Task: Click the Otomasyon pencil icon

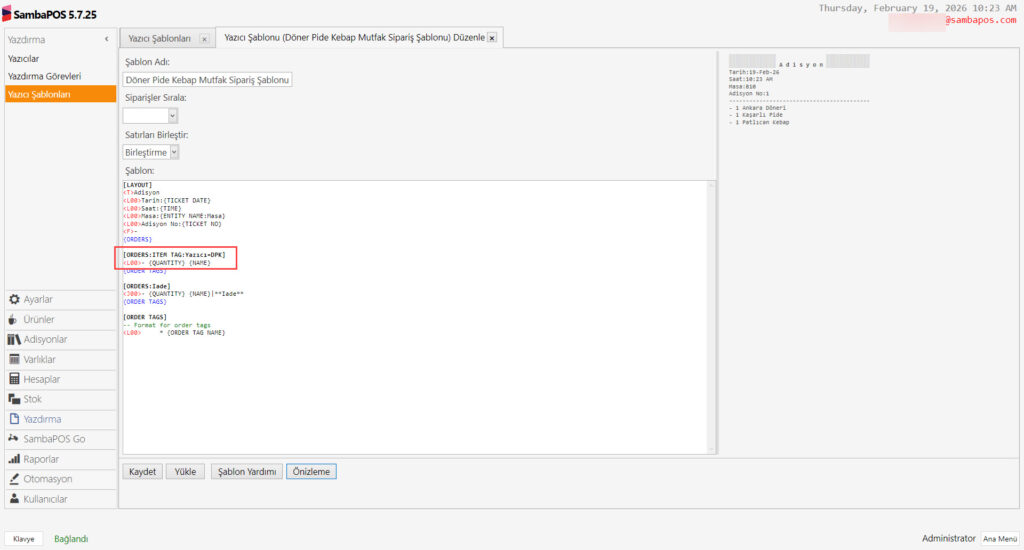Action: 14,479
